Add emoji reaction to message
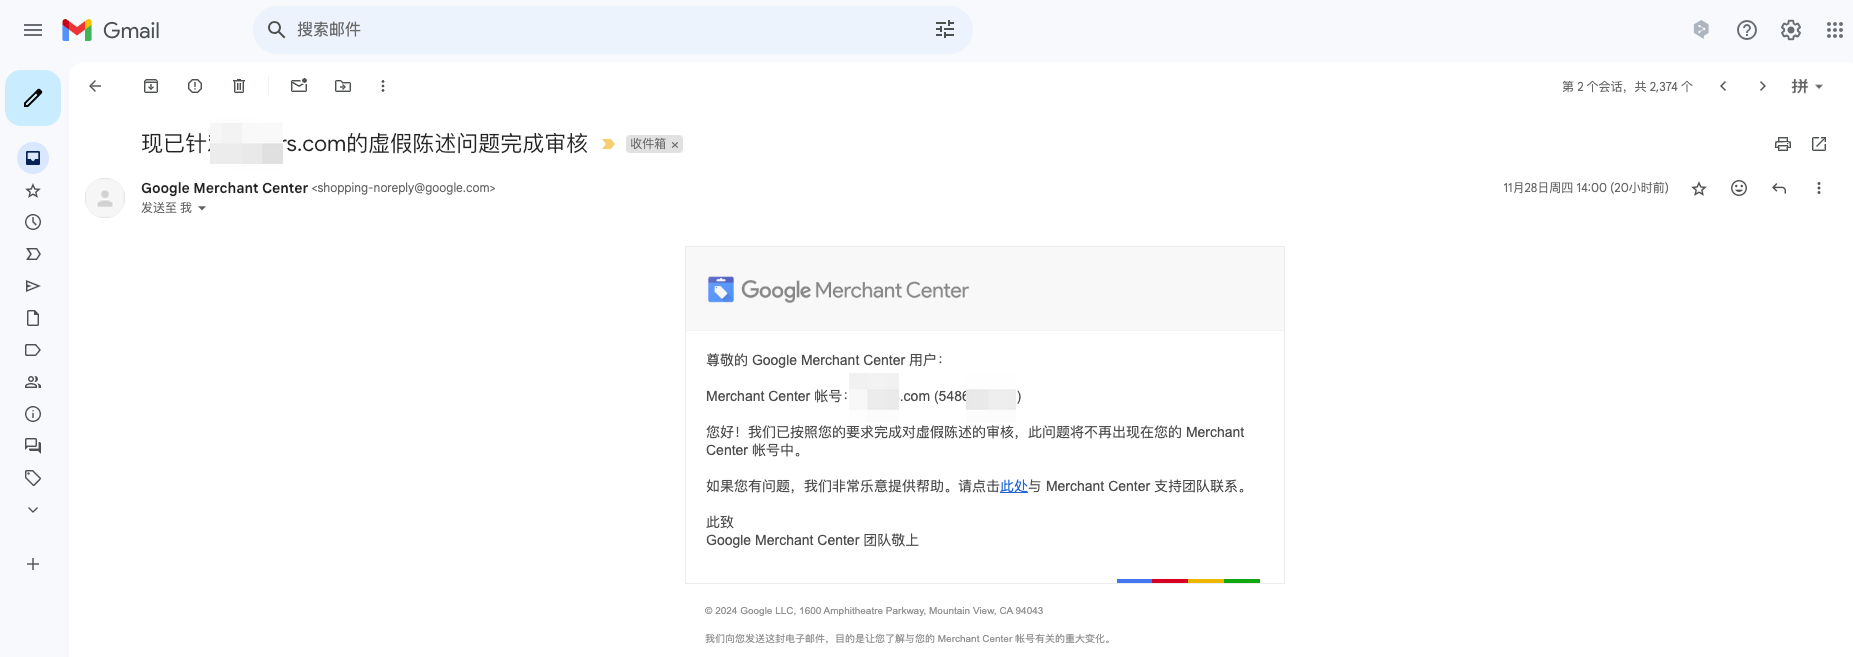 (x=1739, y=188)
